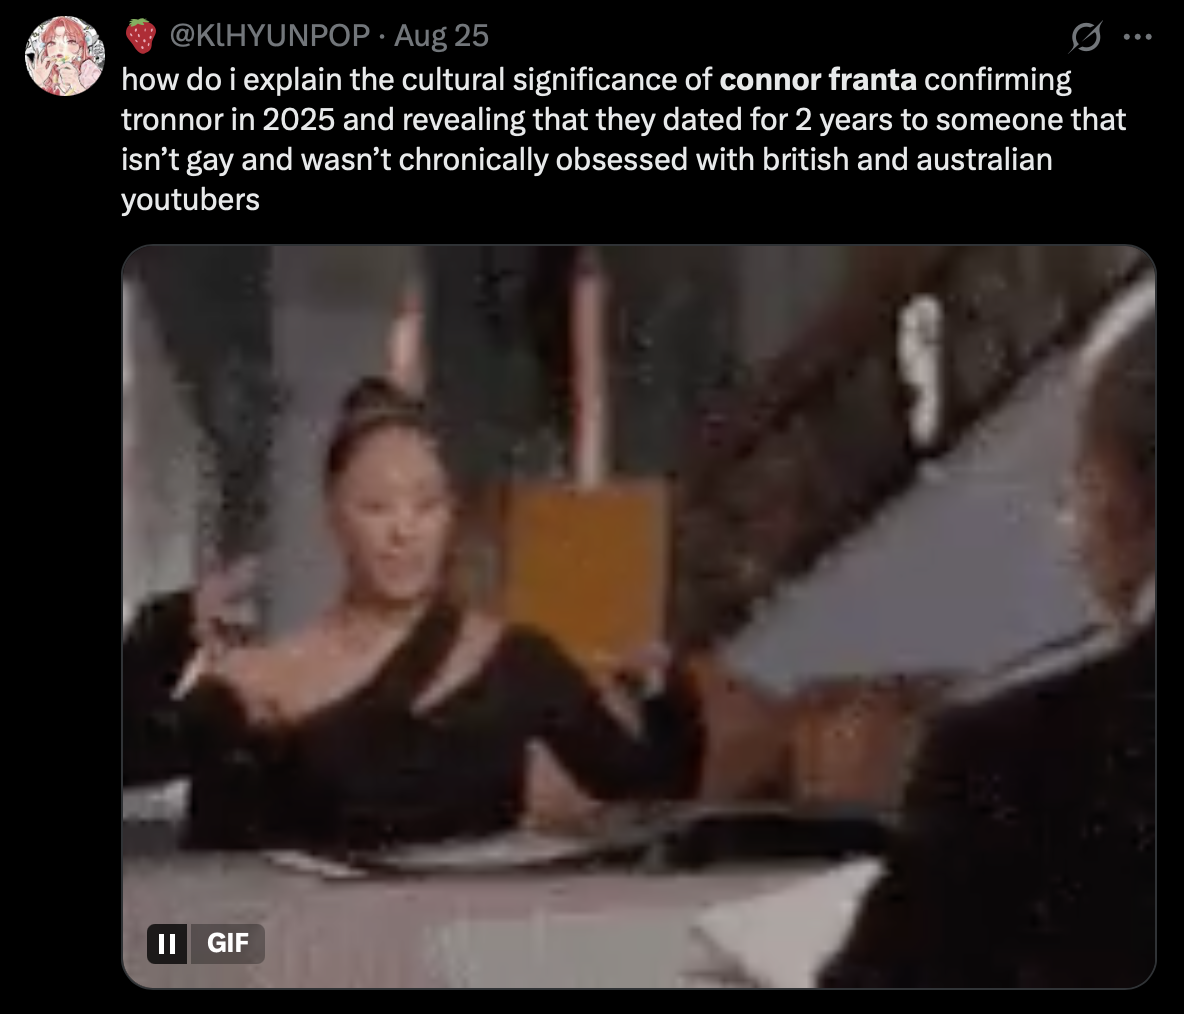1184x1014 pixels.
Task: Open the Aug 25 timestamp link
Action: pyautogui.click(x=441, y=35)
